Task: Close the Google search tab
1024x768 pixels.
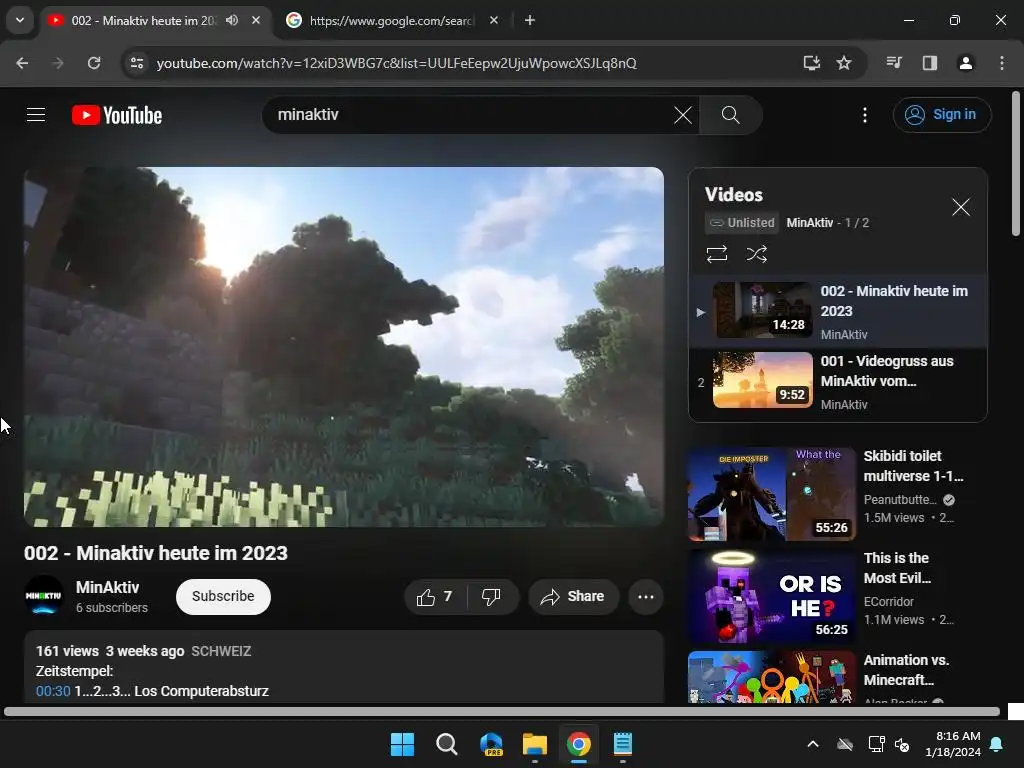Action: coord(494,20)
